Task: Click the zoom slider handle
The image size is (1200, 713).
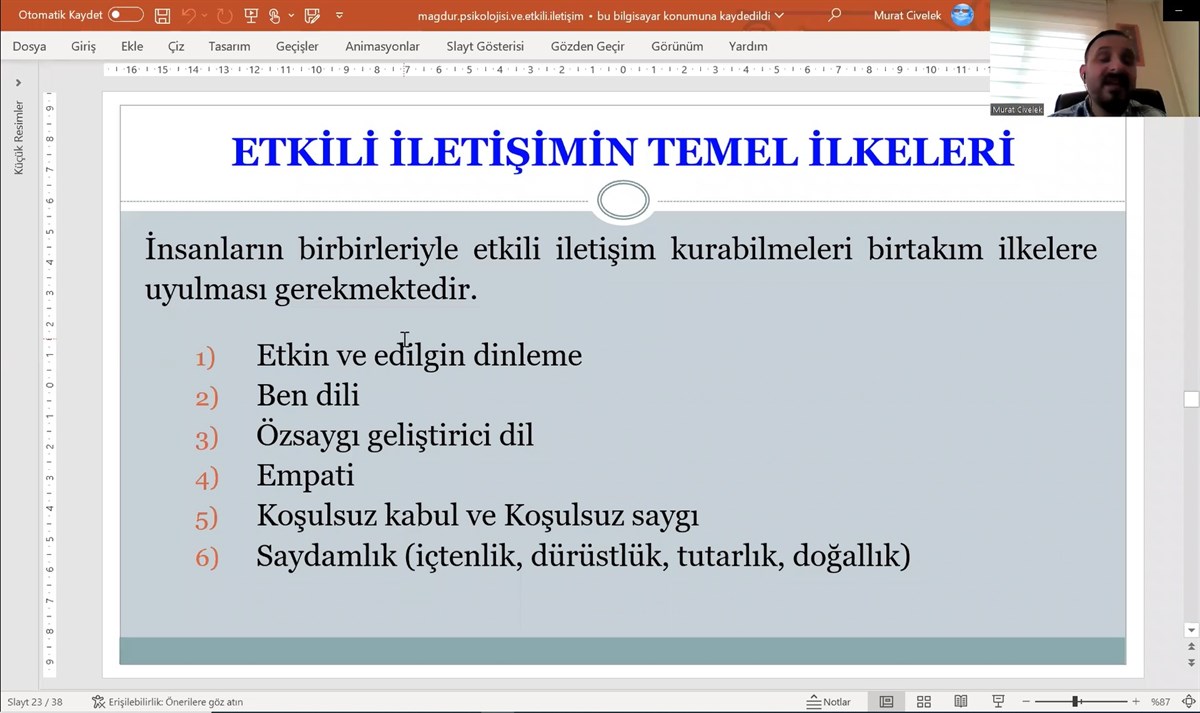Action: click(1075, 702)
